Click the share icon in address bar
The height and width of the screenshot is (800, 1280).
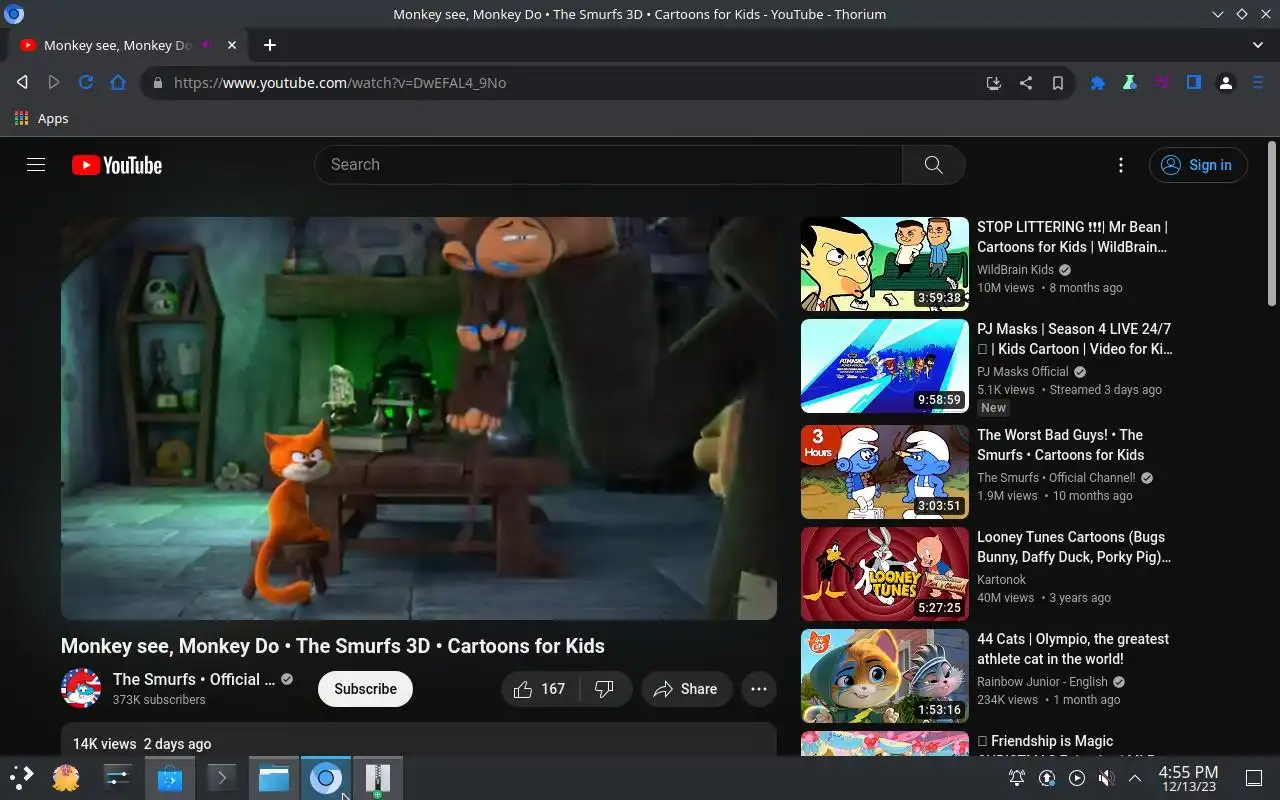1025,83
